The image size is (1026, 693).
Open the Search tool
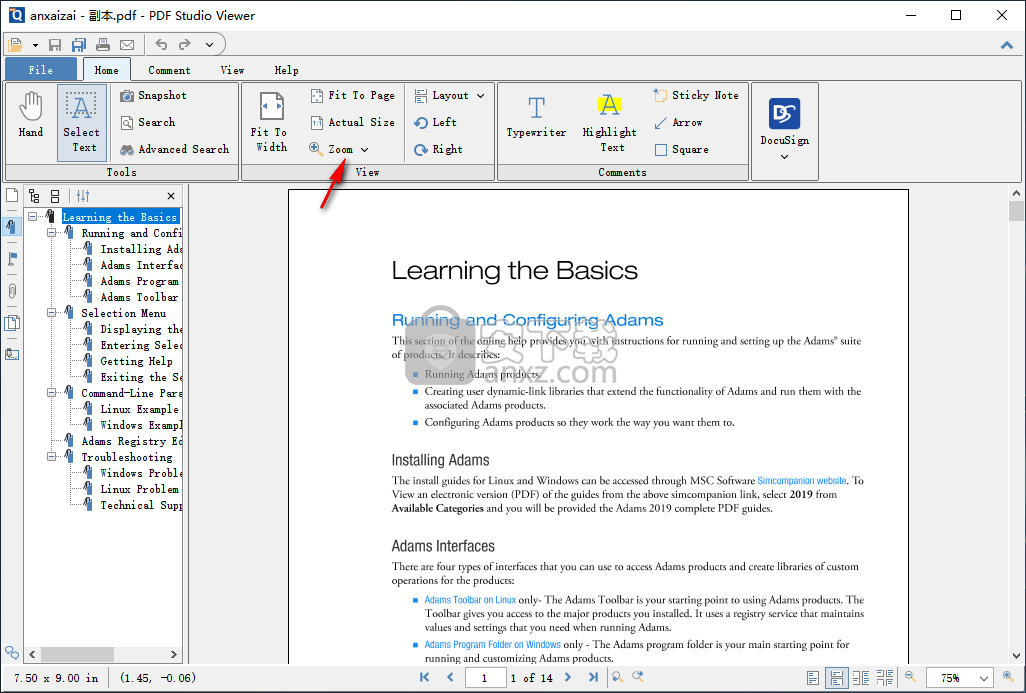coord(148,122)
